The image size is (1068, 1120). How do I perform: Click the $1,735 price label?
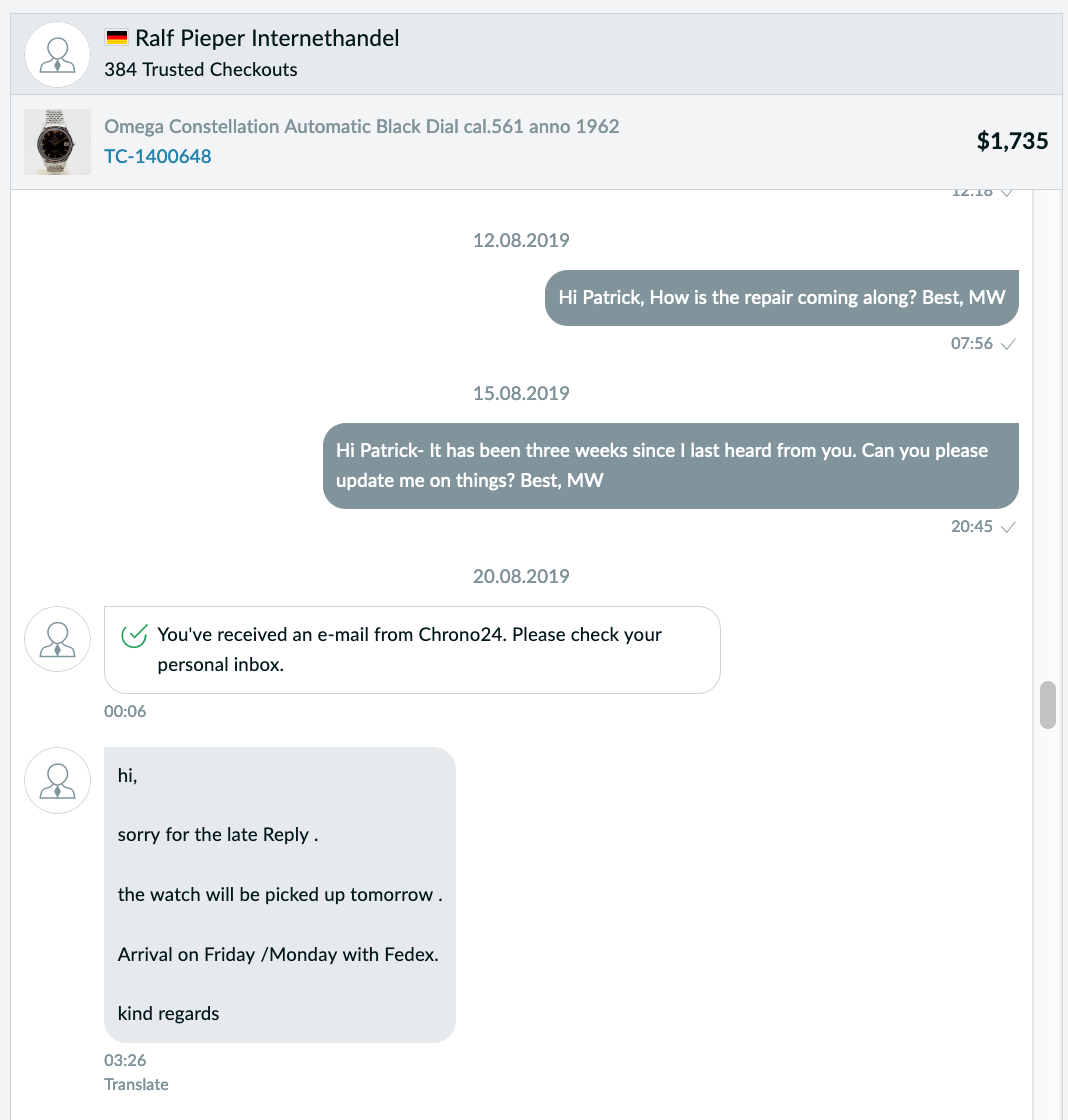(1012, 141)
